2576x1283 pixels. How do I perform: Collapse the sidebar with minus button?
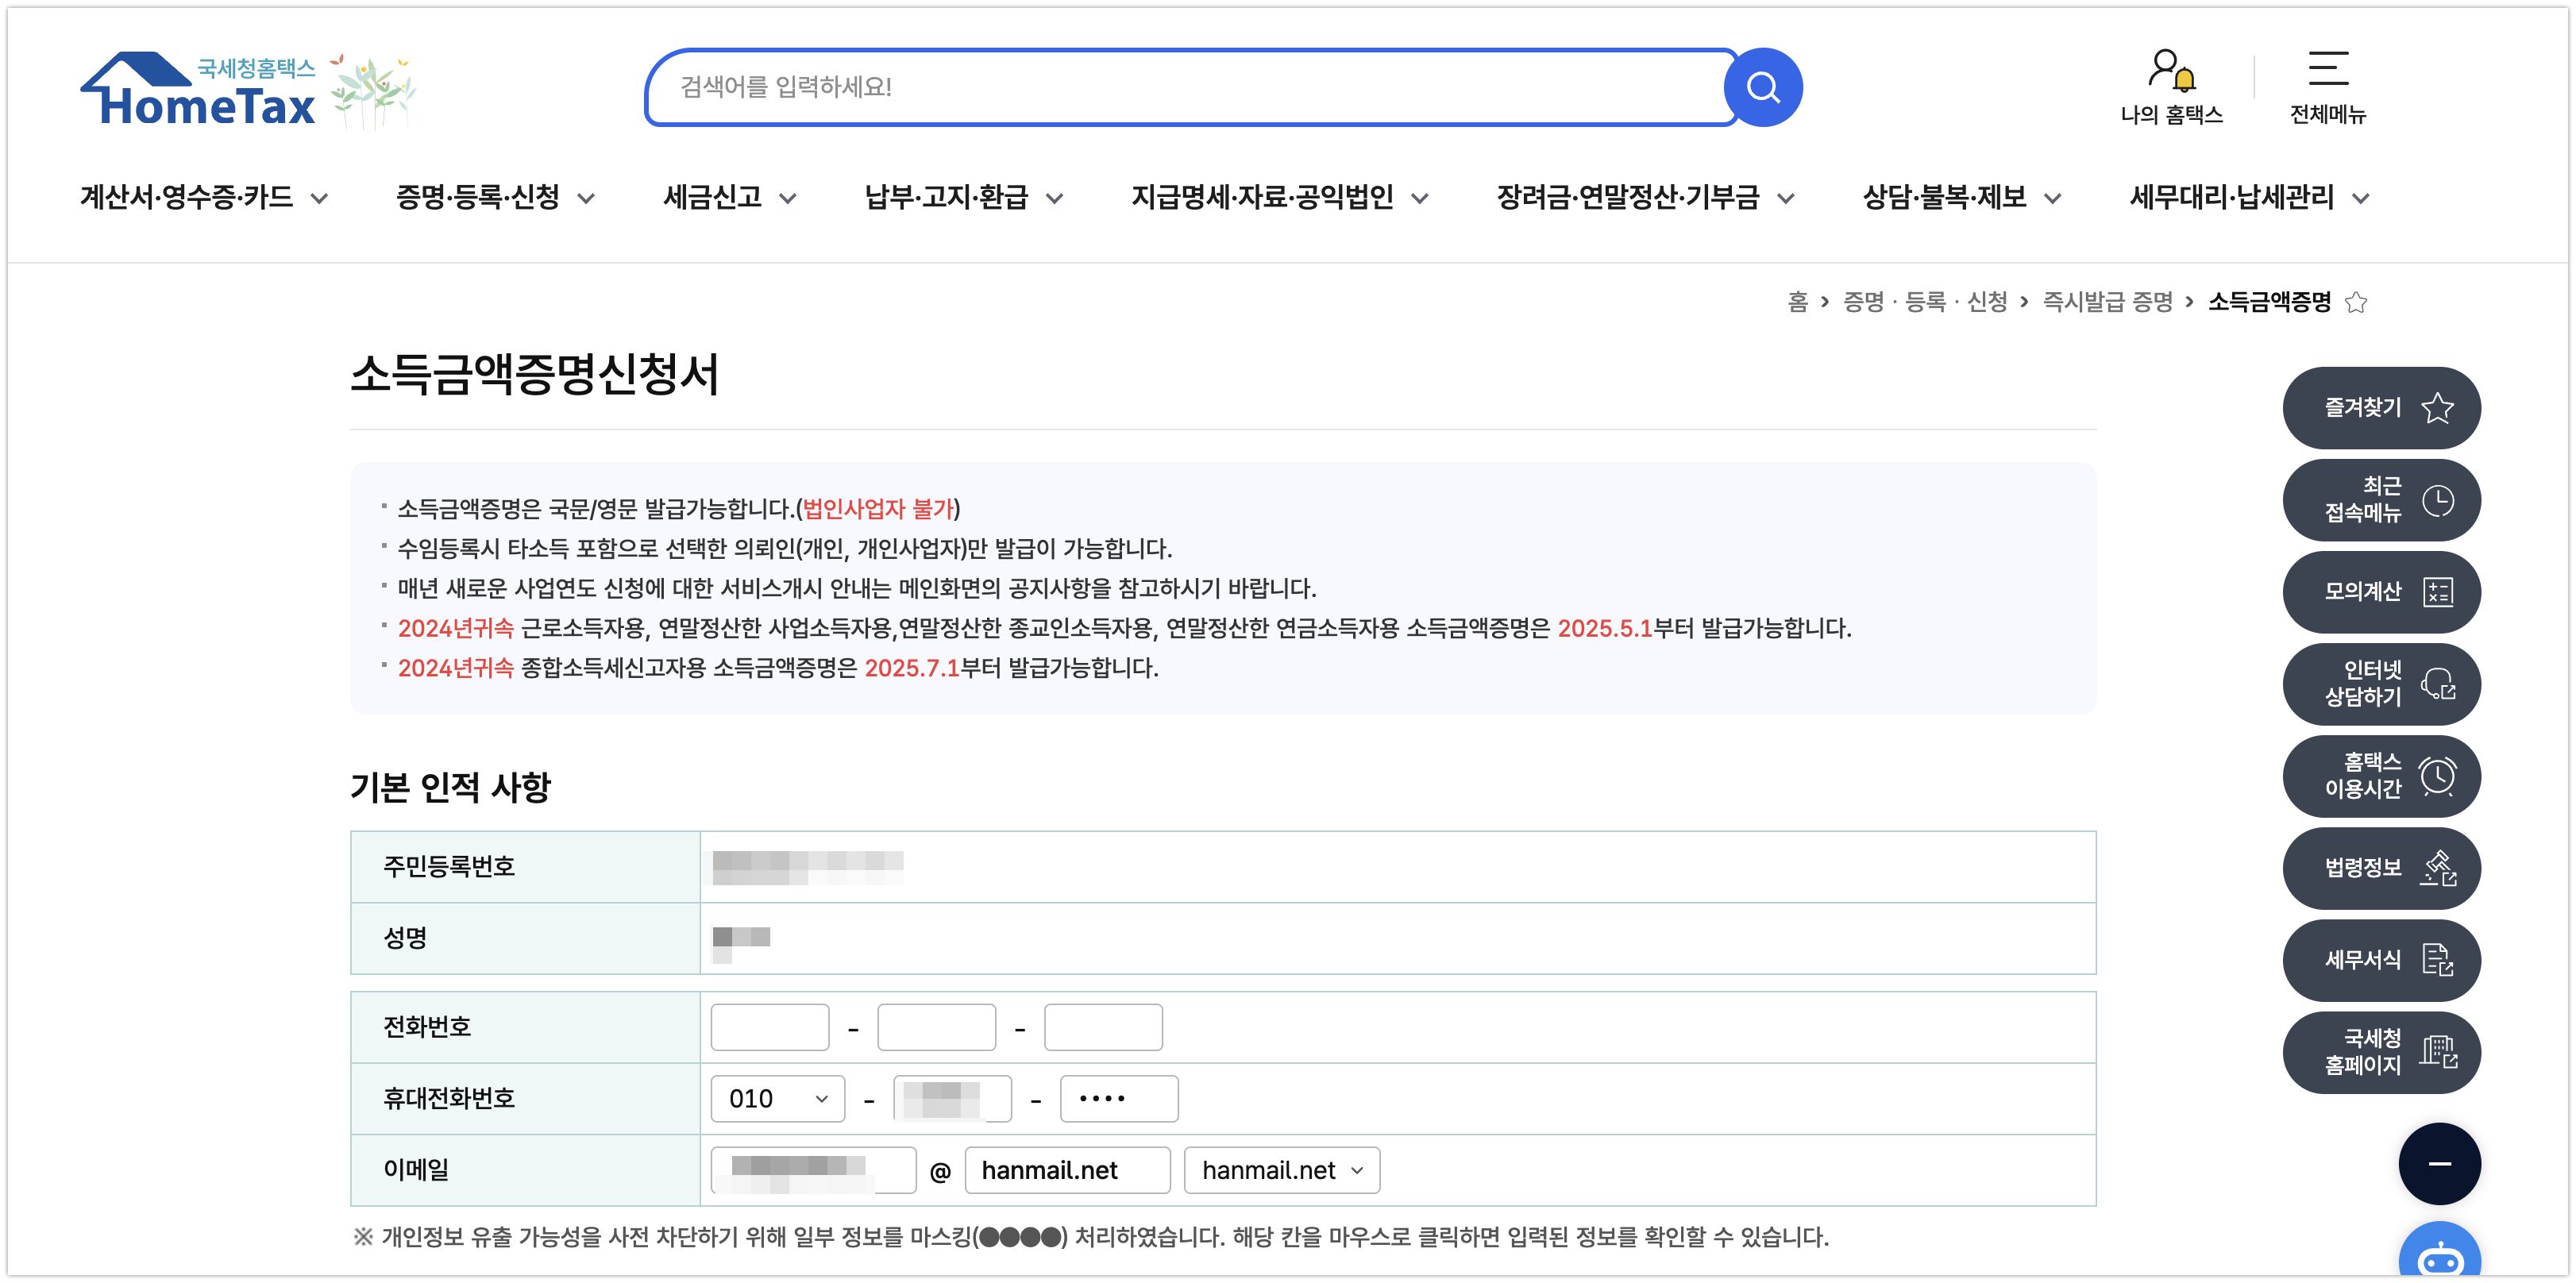2439,1164
